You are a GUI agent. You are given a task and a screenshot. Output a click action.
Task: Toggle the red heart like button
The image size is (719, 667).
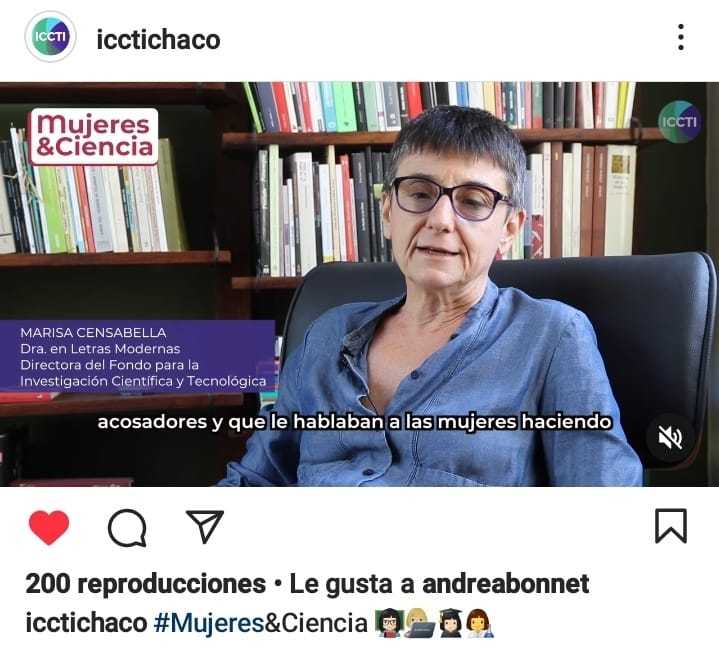[49, 527]
